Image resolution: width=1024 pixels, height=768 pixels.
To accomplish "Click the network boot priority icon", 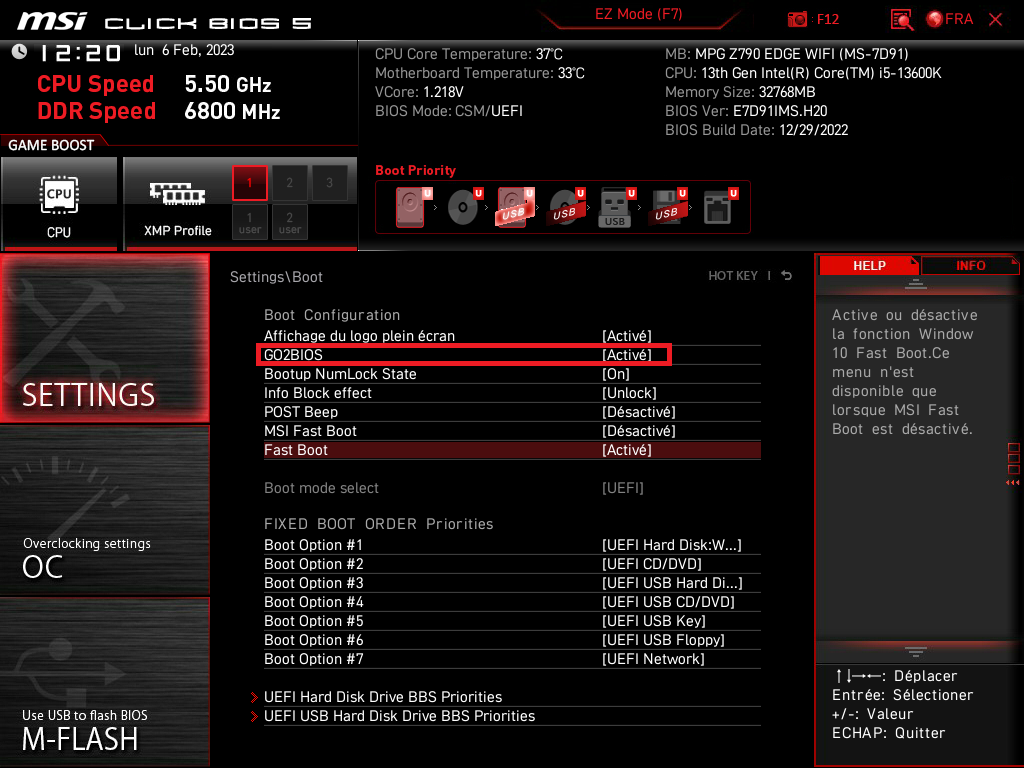I will coord(720,207).
